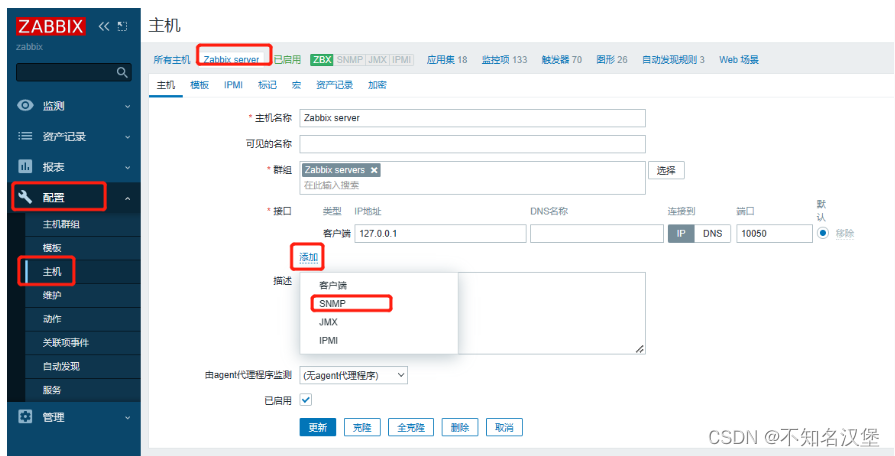
Task: Click the list icon for 资产记录
Action: click(x=25, y=136)
